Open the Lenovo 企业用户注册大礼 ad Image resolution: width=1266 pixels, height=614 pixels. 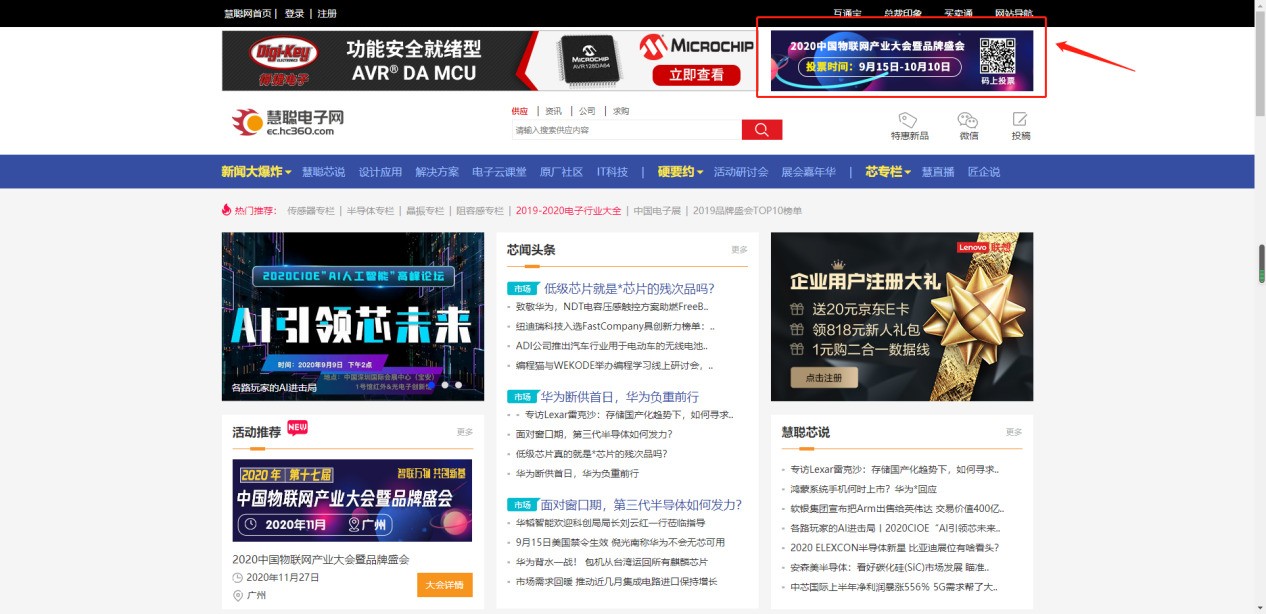coord(902,316)
